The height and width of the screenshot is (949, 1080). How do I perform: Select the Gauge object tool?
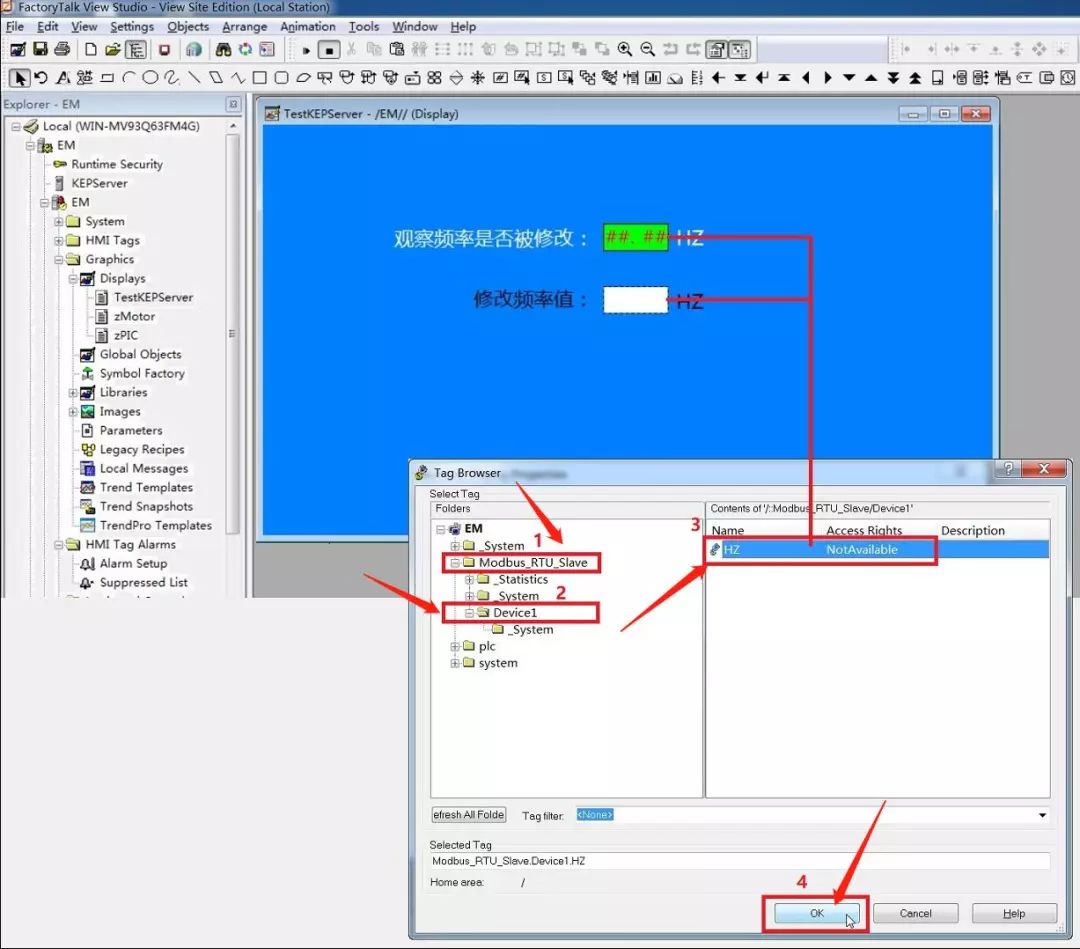(675, 78)
